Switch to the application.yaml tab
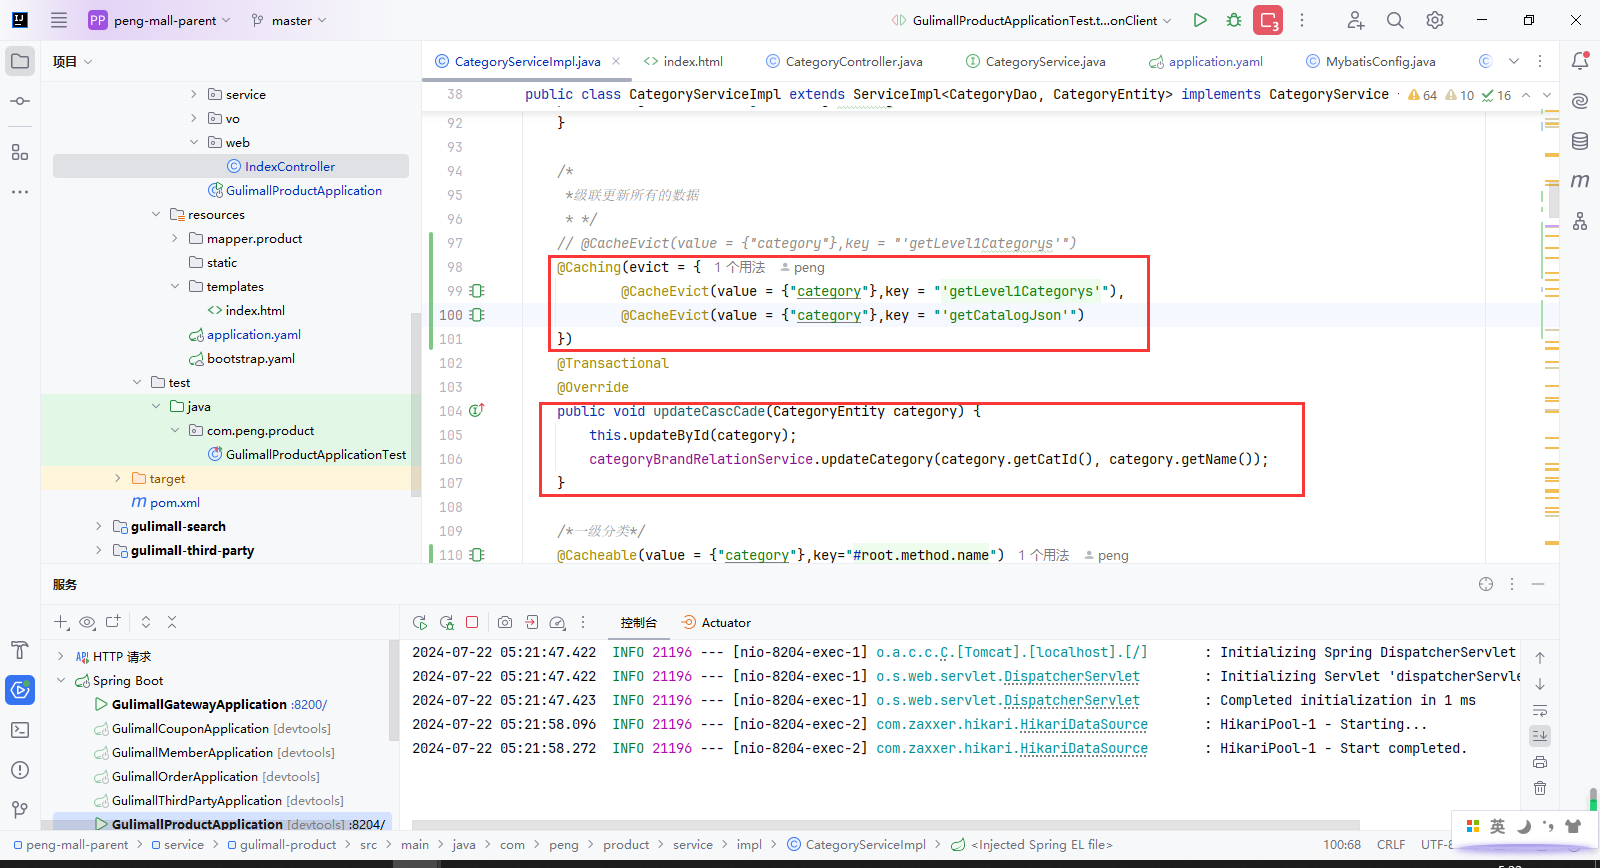Screen dimensions: 1600x868 [1205, 61]
